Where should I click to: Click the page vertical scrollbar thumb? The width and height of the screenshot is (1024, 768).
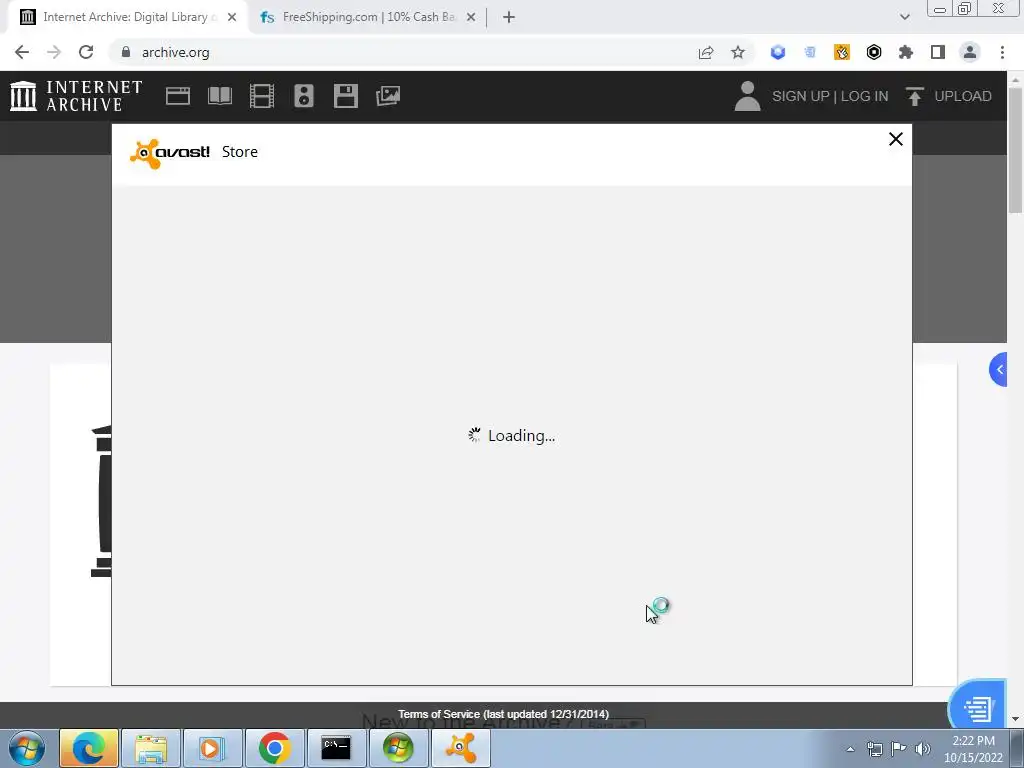pyautogui.click(x=1015, y=150)
